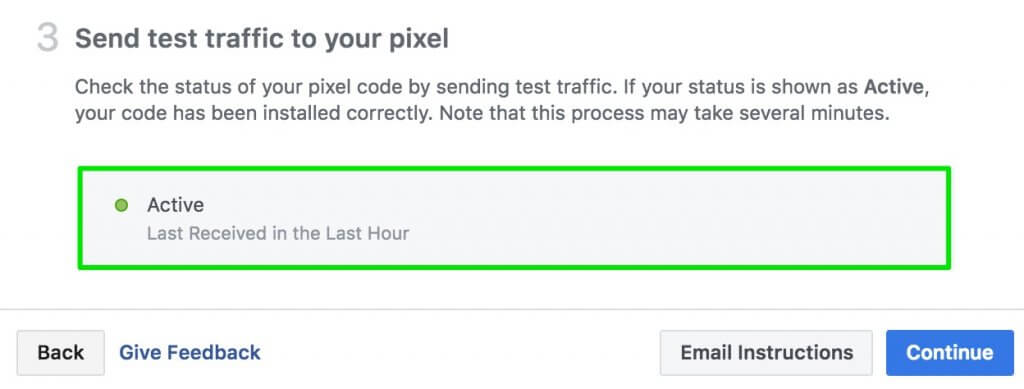Click the Send test traffic to your pixel heading
Image resolution: width=1024 pixels, height=389 pixels.
[262, 39]
